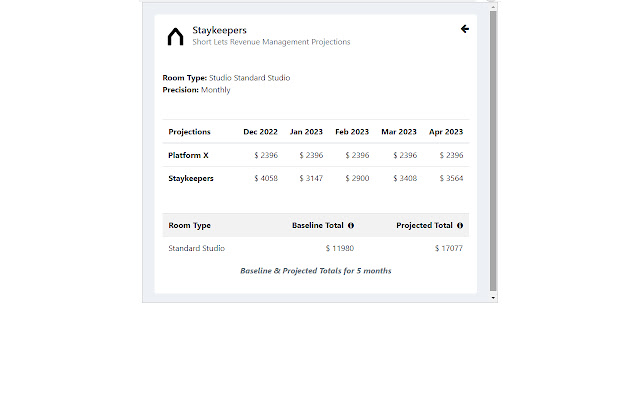Viewport: 640px width, 400px height.
Task: Click the Room Type header in totals table
Action: pos(189,225)
